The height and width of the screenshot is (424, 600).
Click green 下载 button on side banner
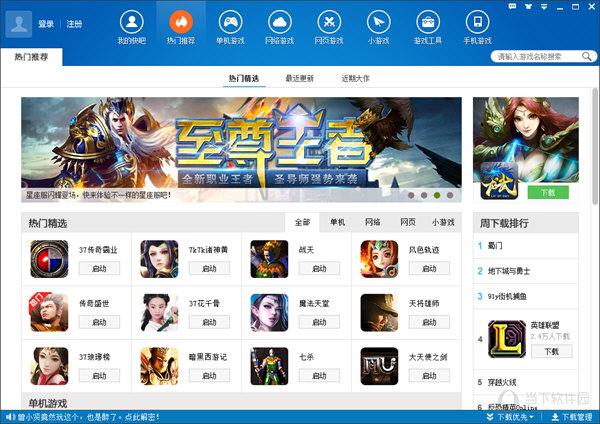point(548,192)
